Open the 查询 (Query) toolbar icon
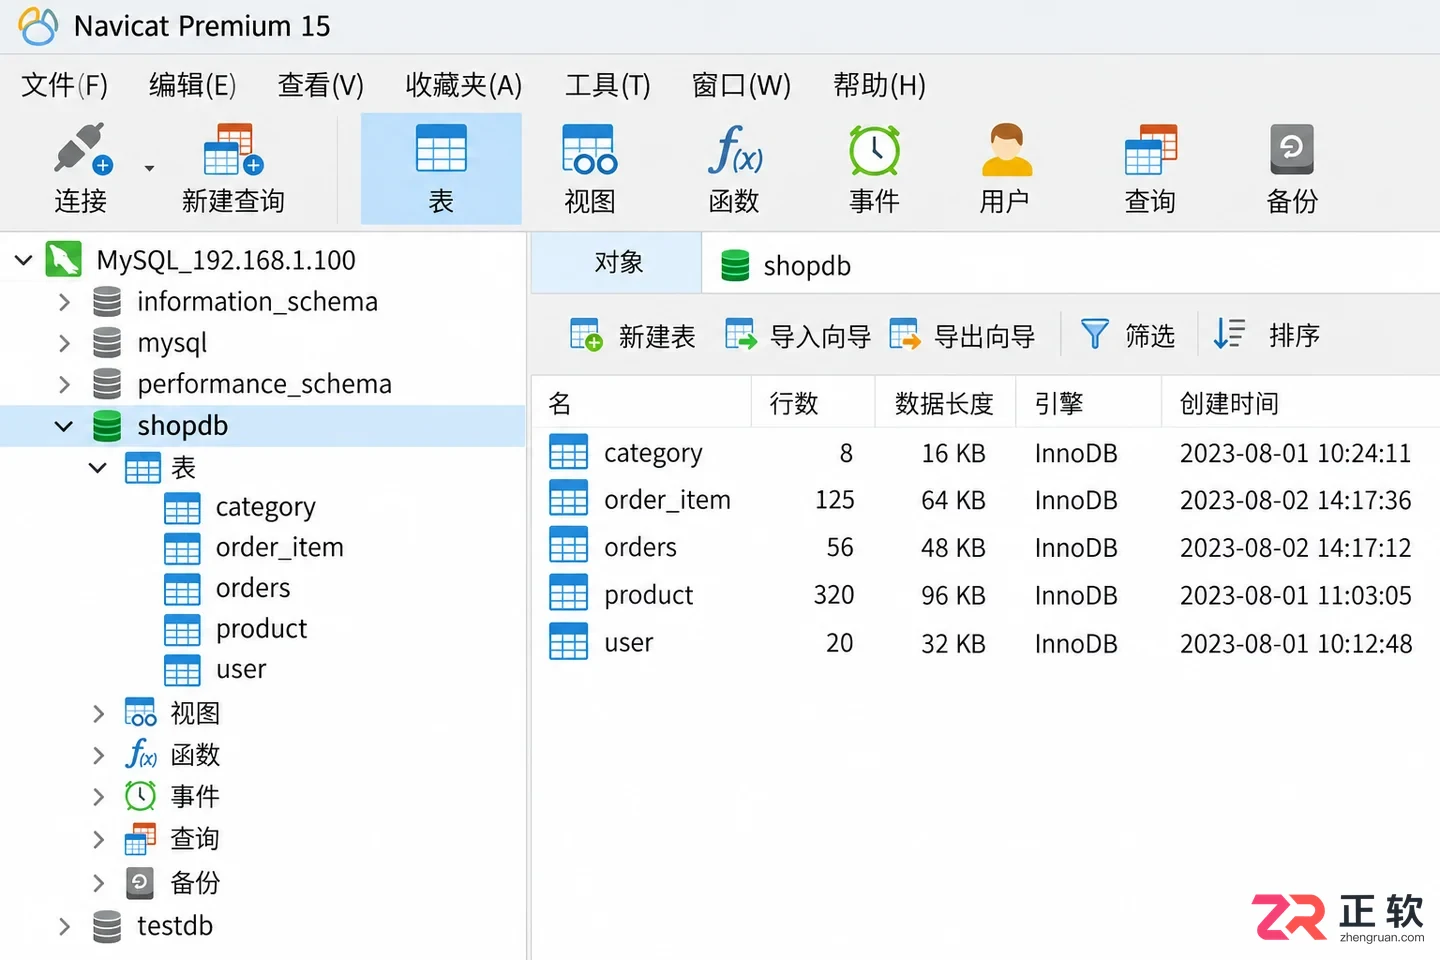Image resolution: width=1440 pixels, height=960 pixels. point(1150,149)
